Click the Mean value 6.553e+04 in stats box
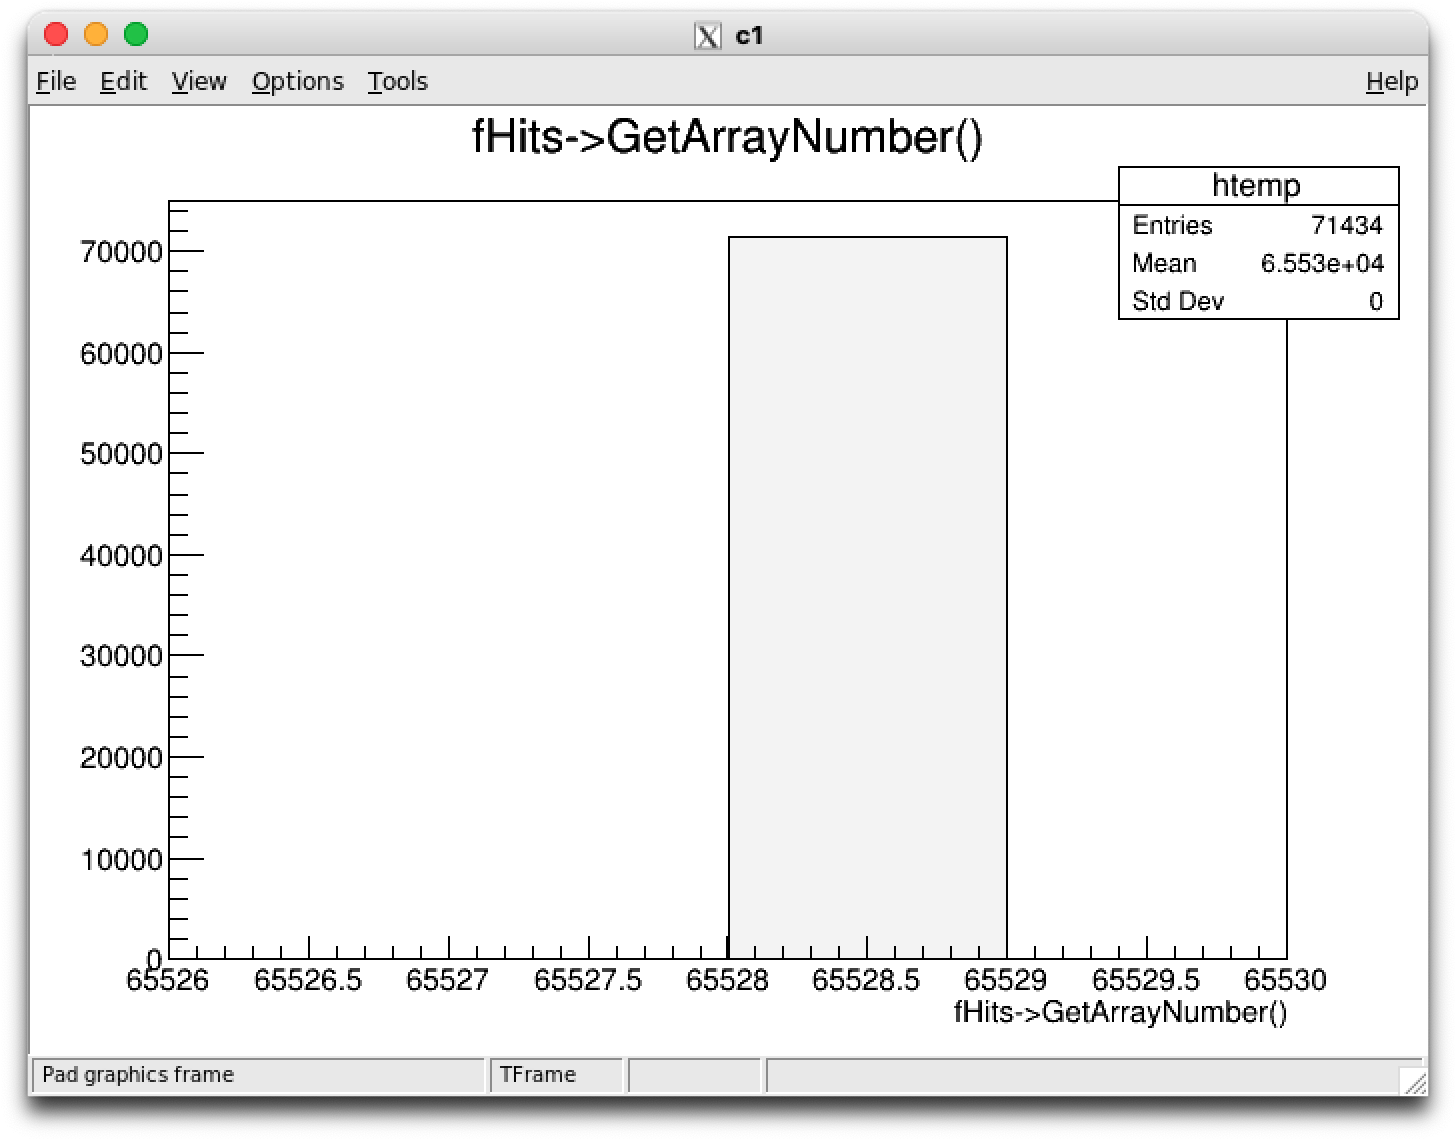This screenshot has height=1140, width=1456. [1322, 263]
